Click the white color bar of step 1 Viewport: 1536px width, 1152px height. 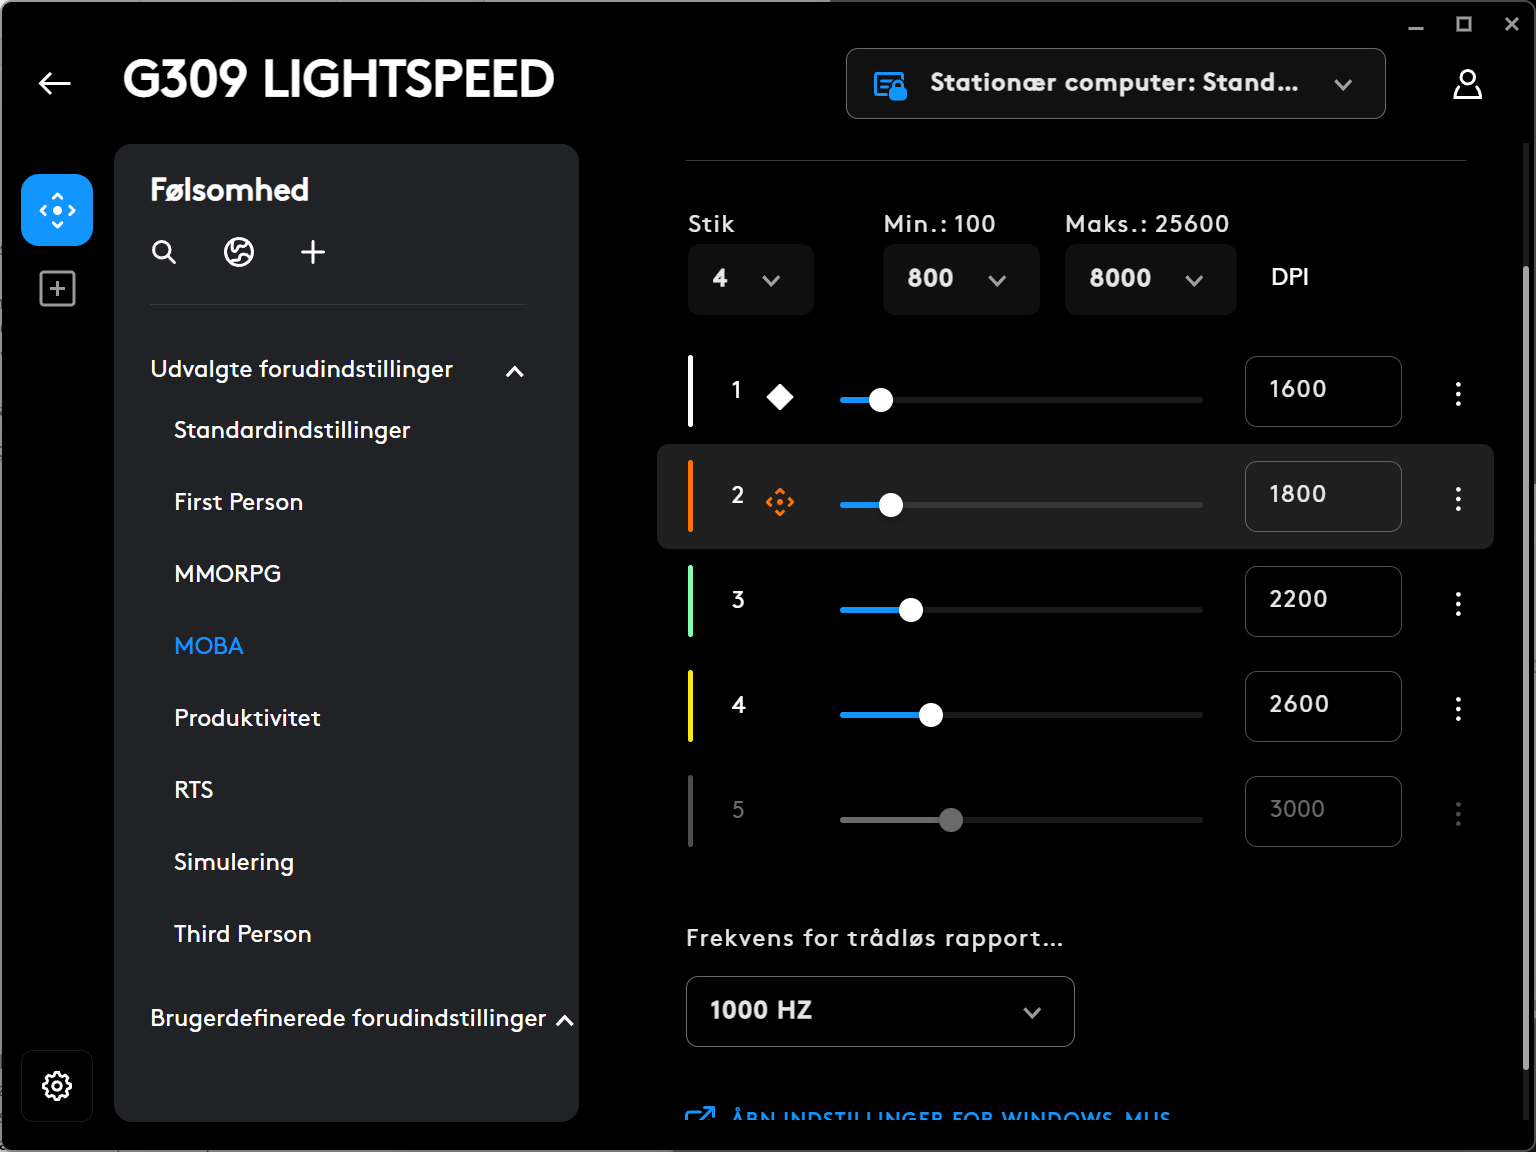coord(690,391)
